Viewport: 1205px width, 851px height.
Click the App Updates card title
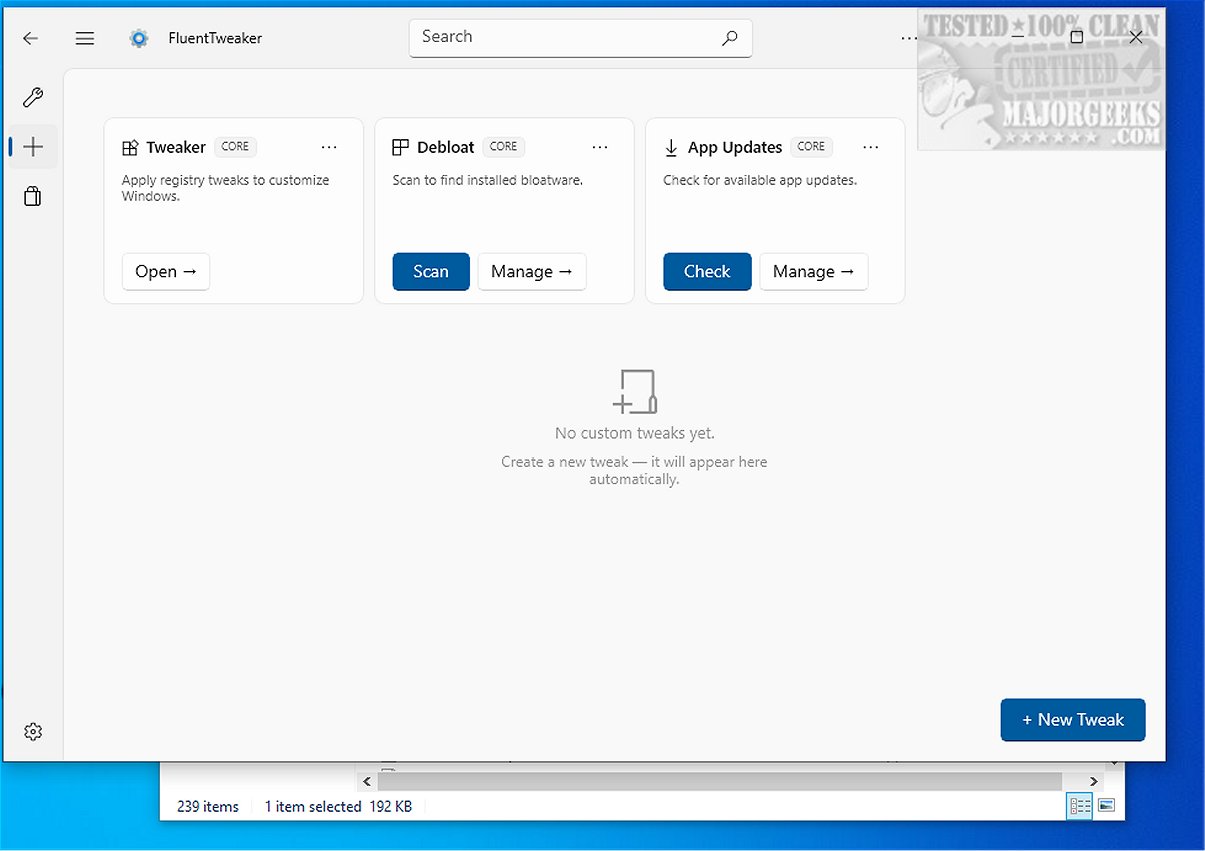click(735, 147)
